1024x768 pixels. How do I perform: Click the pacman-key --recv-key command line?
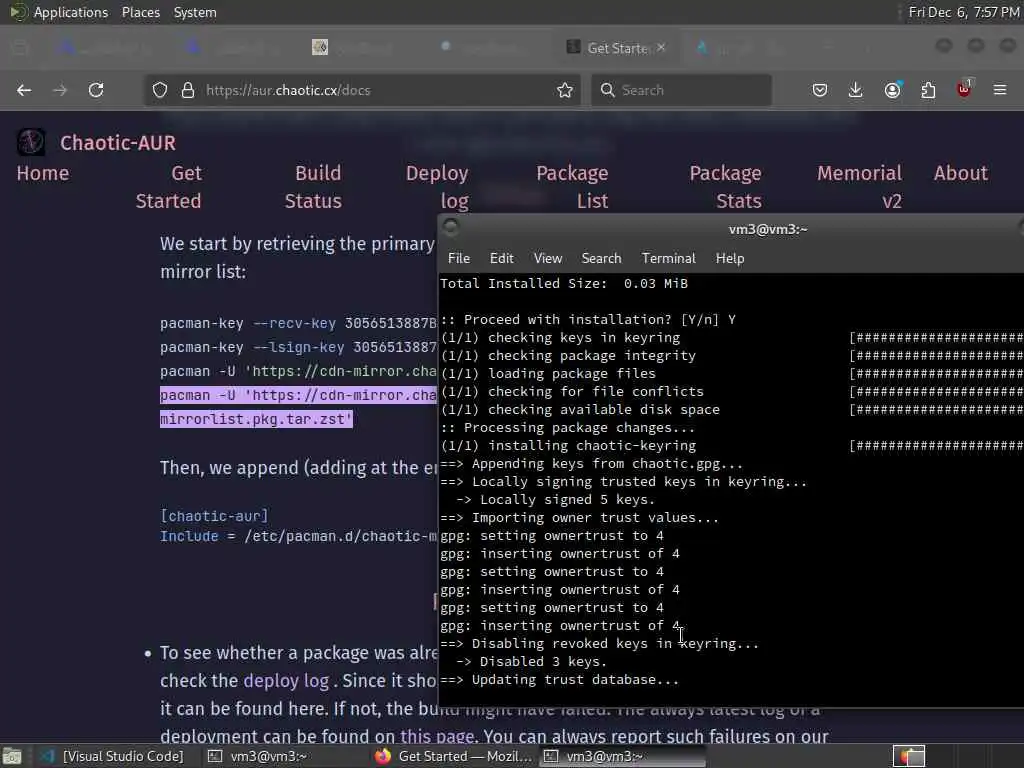pyautogui.click(x=298, y=323)
